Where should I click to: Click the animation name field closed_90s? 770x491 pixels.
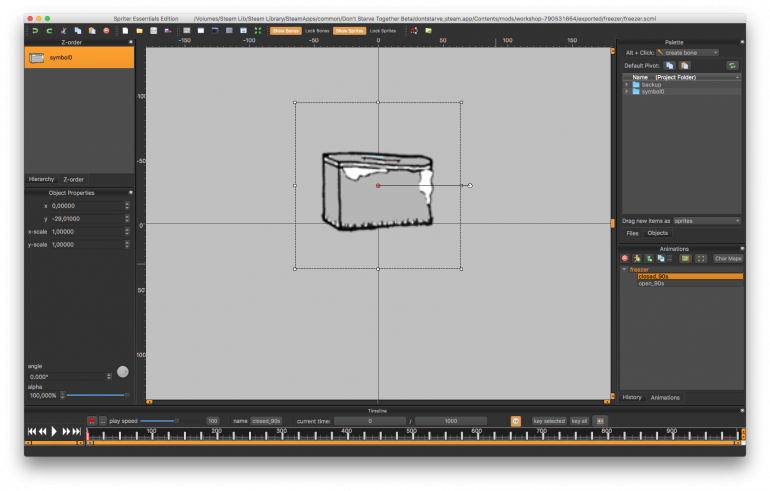[266, 421]
